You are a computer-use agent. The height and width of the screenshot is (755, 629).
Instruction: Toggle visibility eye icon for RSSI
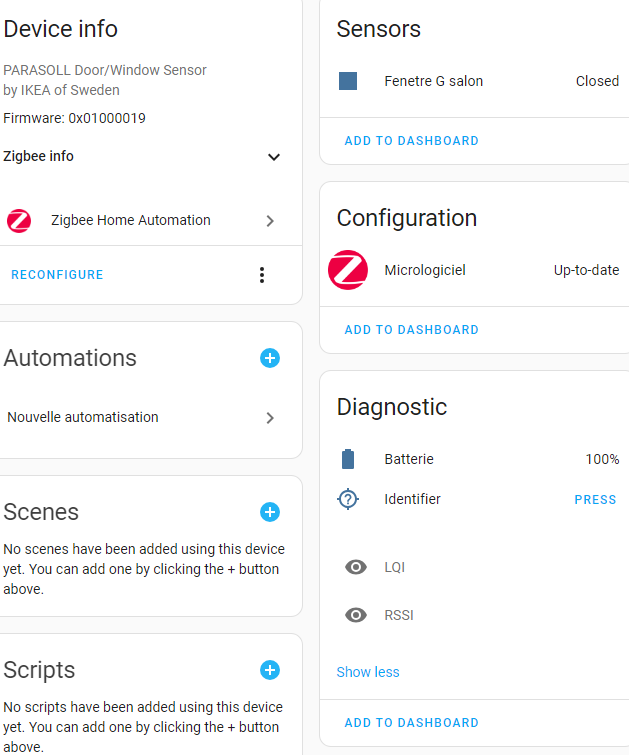356,615
